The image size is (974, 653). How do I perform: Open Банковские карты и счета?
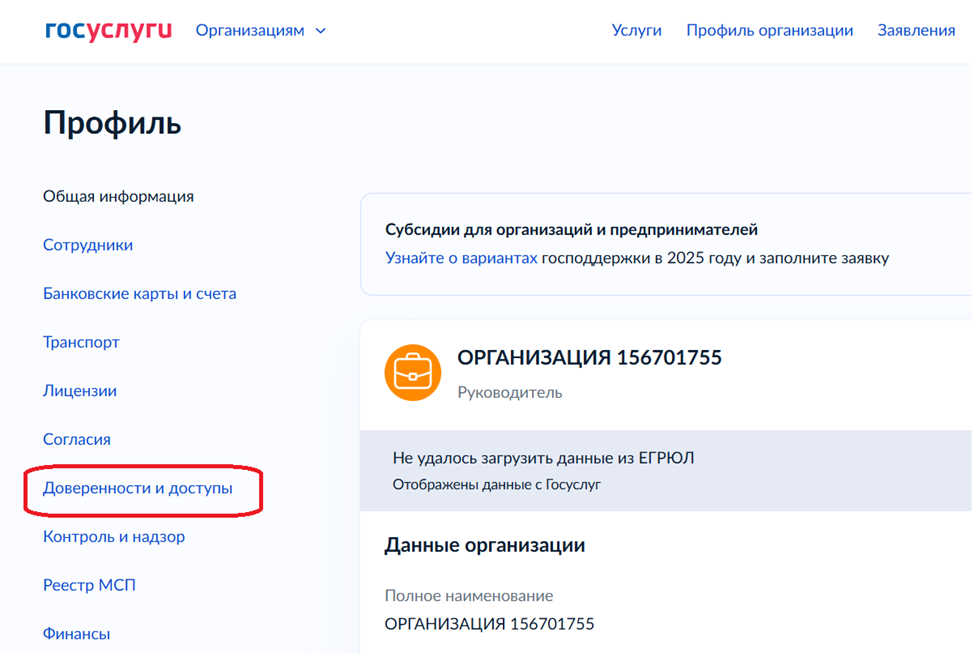pos(139,294)
